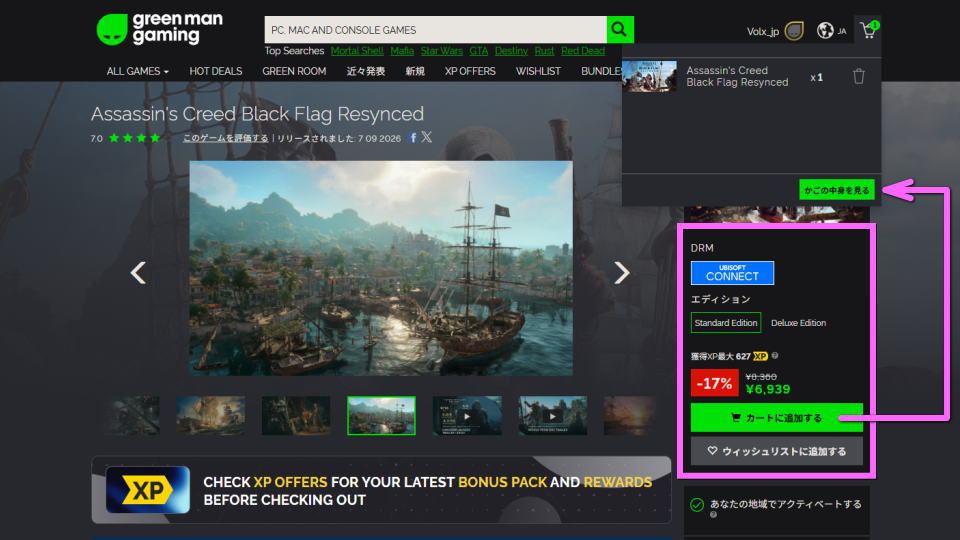Click the このゲームを評価する rate link
Image resolution: width=960 pixels, height=540 pixels.
[x=225, y=138]
